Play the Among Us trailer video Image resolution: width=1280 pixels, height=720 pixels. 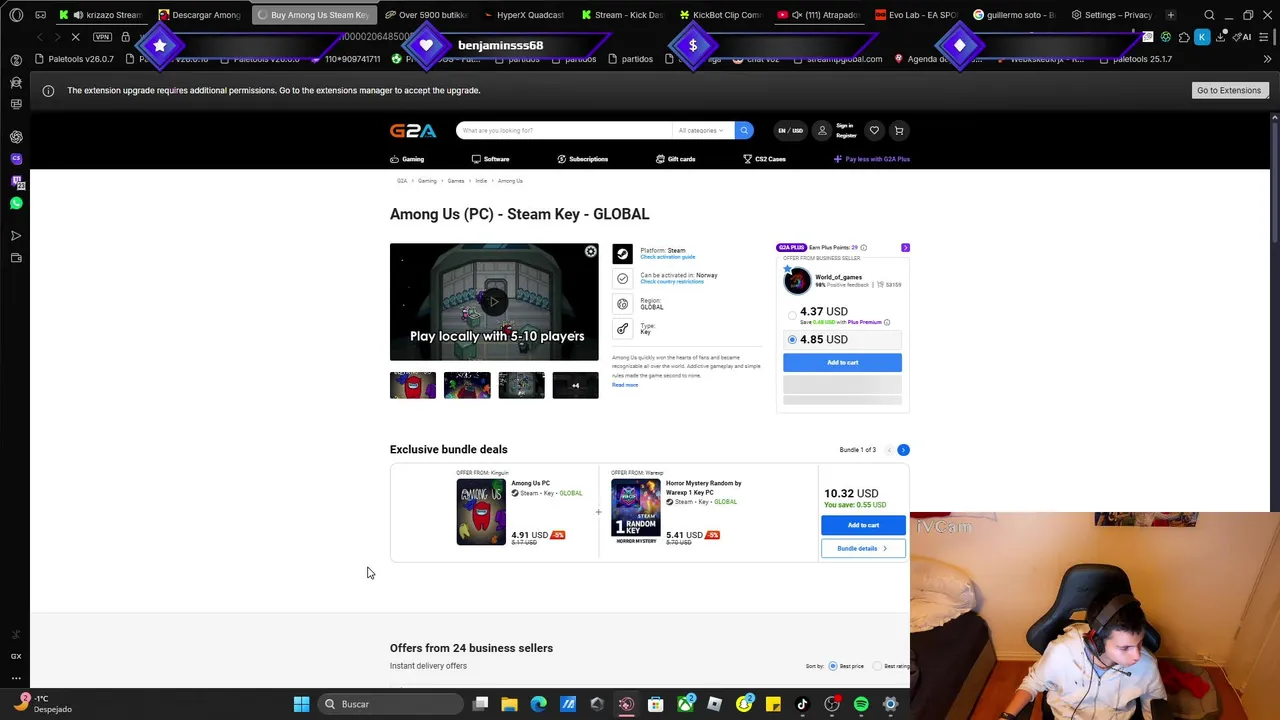[494, 301]
